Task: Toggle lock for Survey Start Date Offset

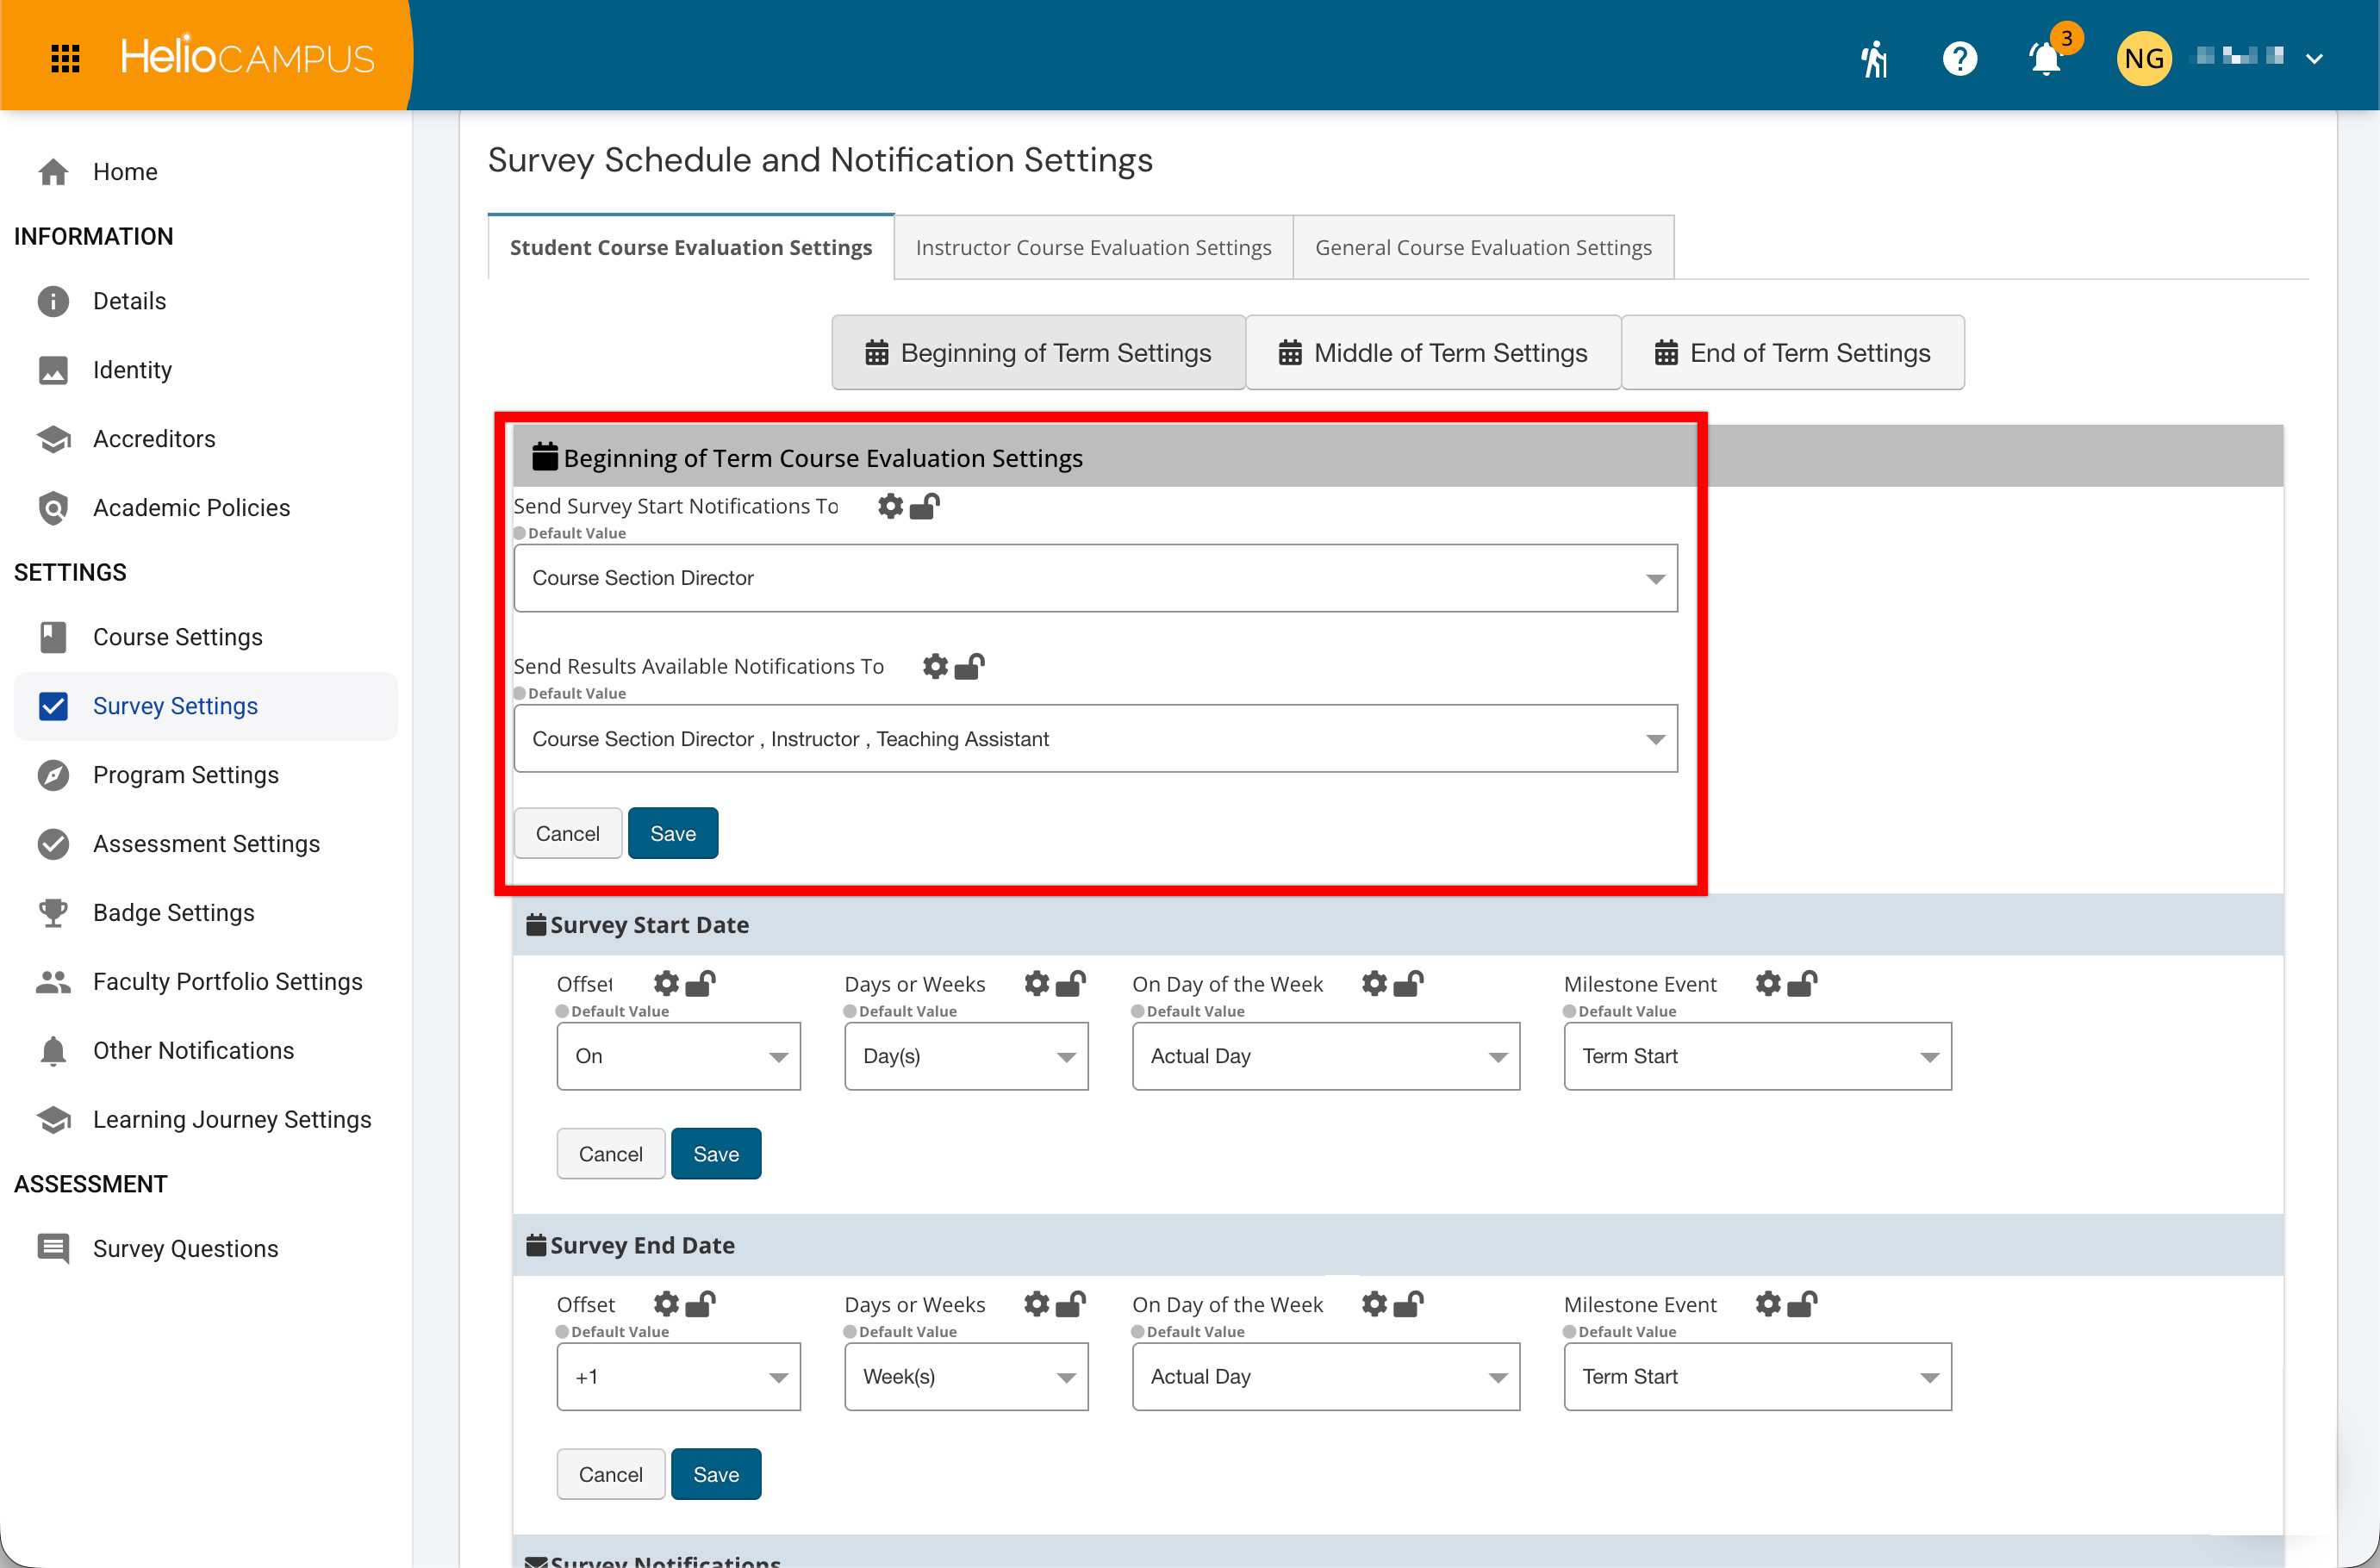Action: (x=700, y=984)
